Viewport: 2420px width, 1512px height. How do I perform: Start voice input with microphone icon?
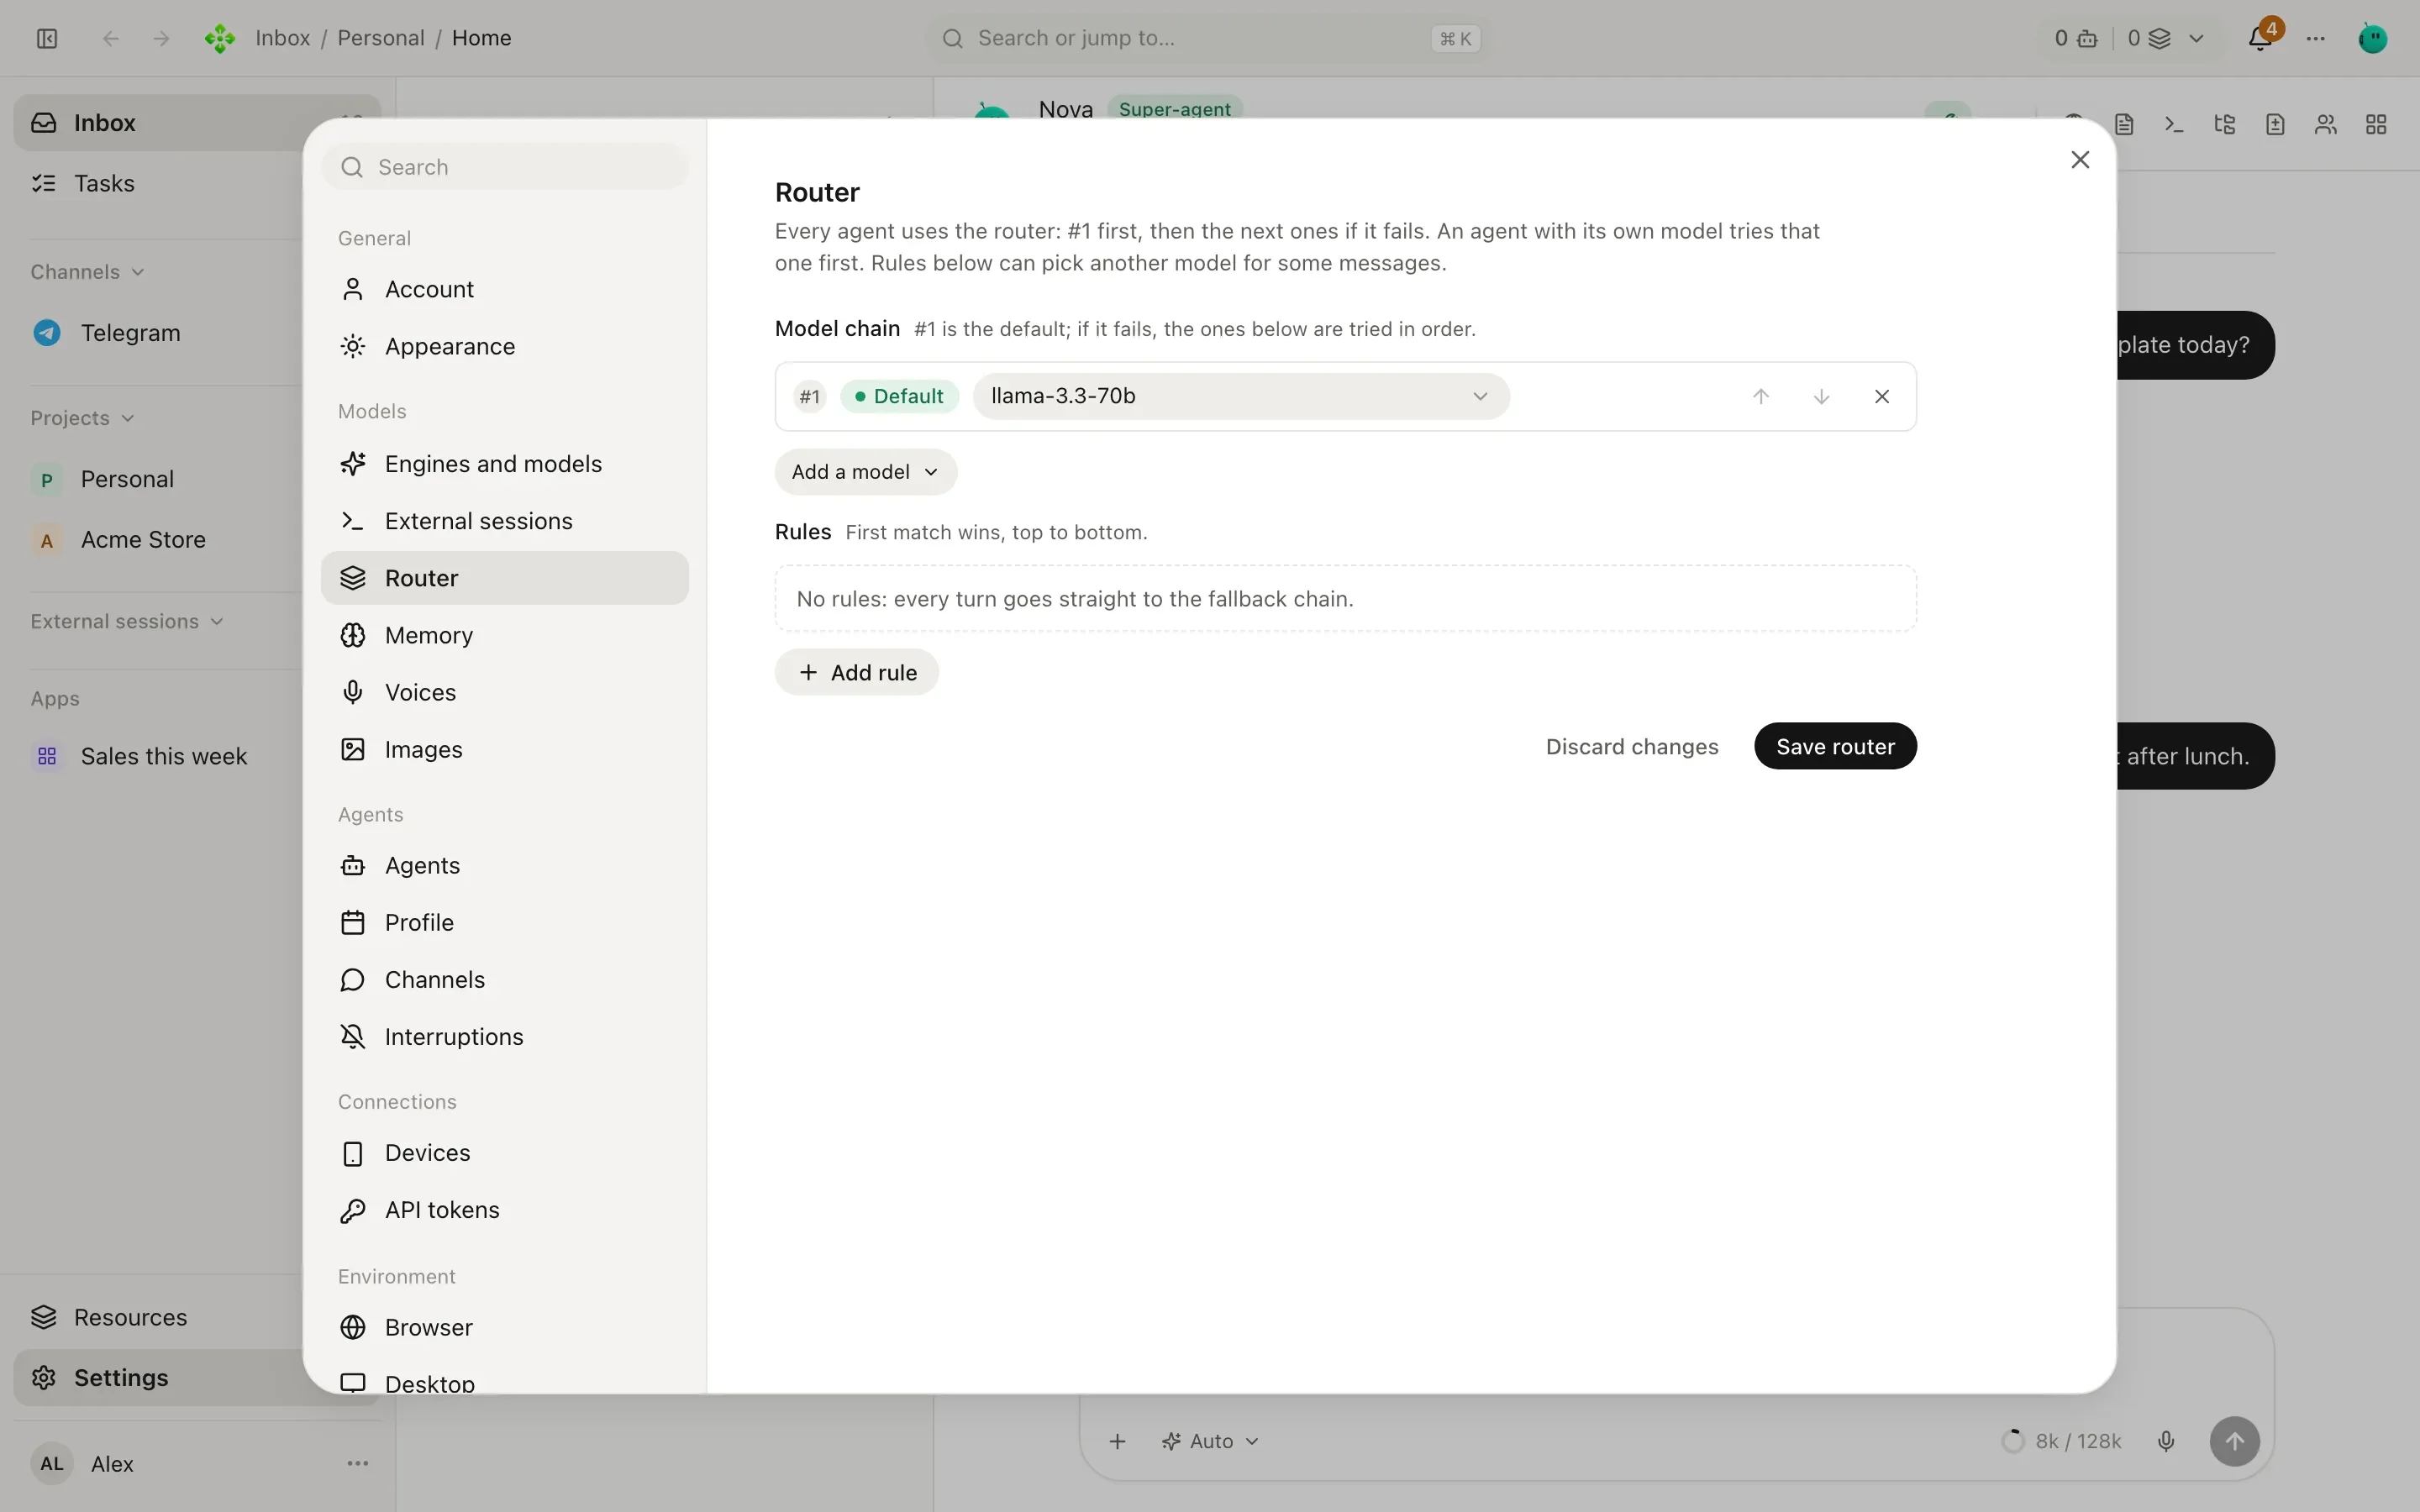pos(2166,1441)
